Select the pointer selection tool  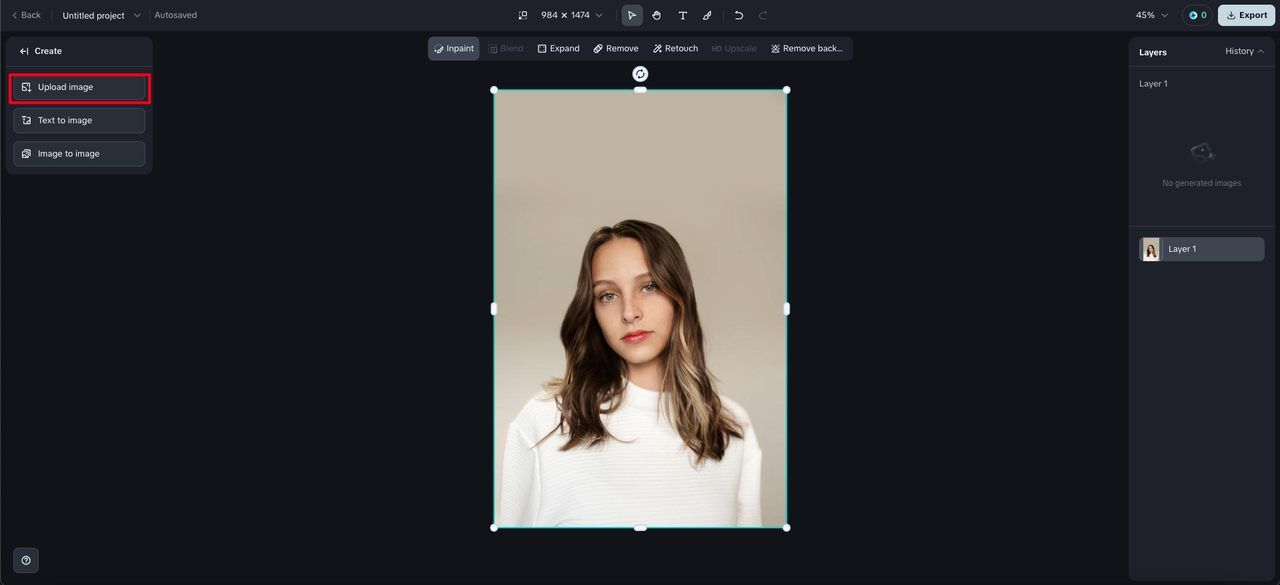632,15
